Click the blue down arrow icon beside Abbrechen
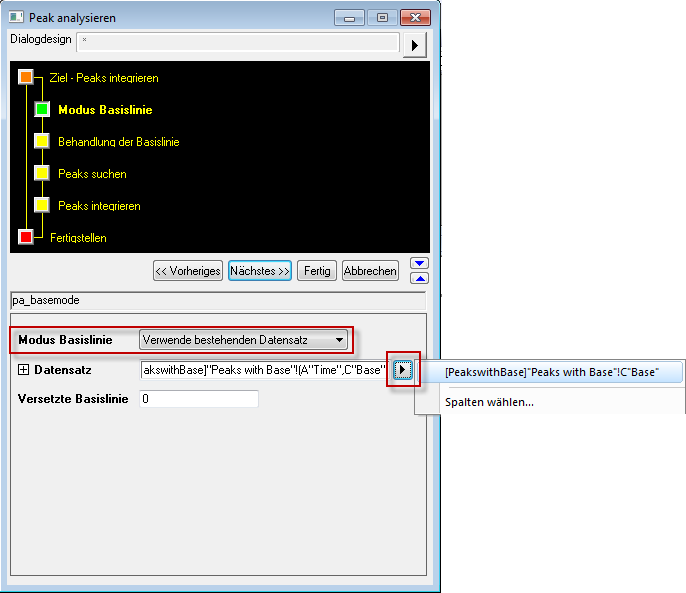The image size is (686, 593). point(420,263)
